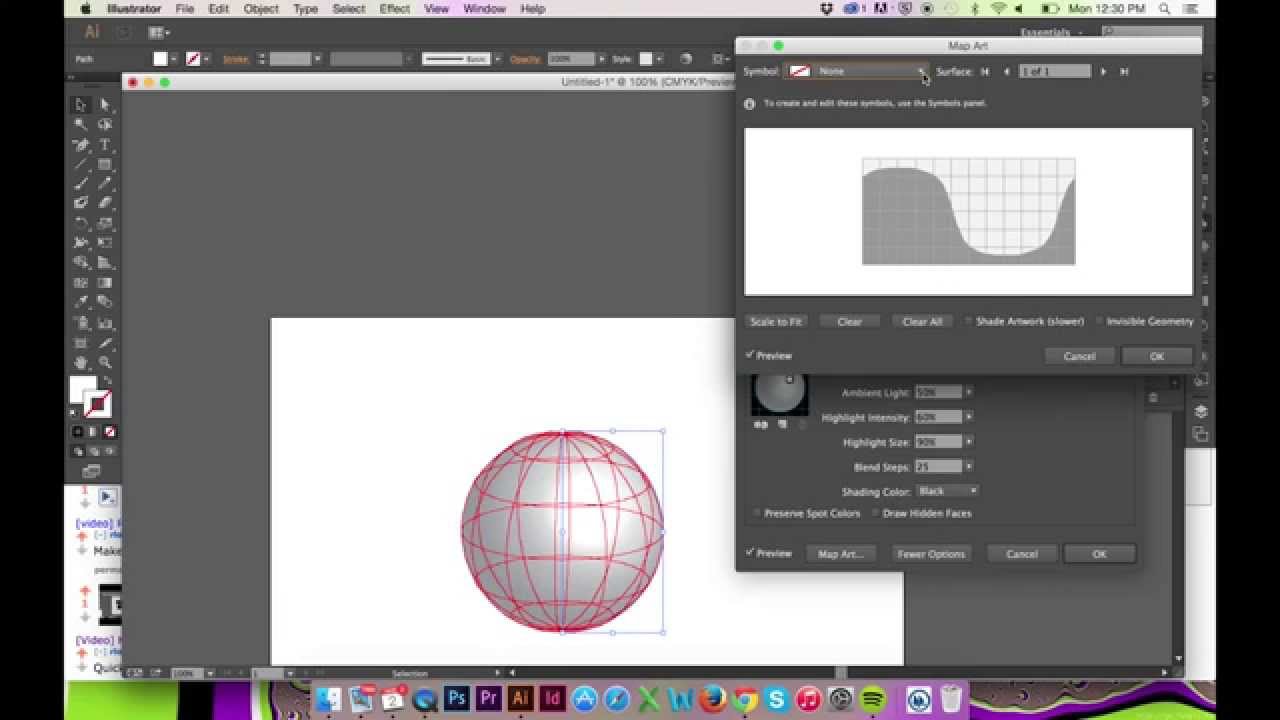
Task: Open Premiere Pro from the Dock
Action: pos(489,699)
